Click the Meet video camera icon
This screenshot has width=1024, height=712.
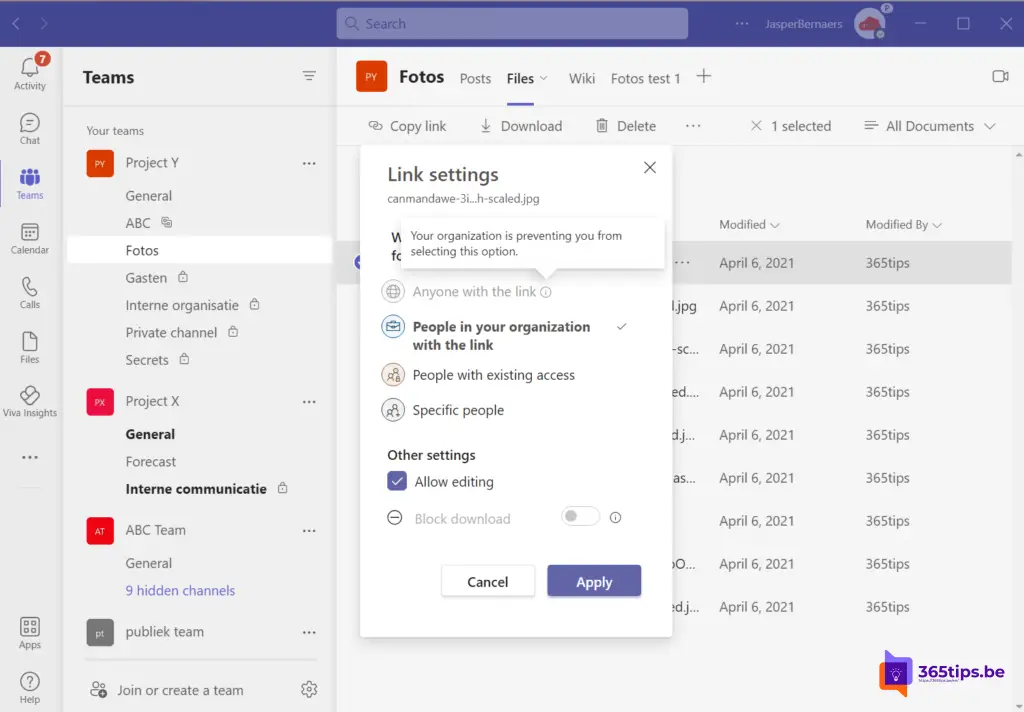click(x=999, y=77)
